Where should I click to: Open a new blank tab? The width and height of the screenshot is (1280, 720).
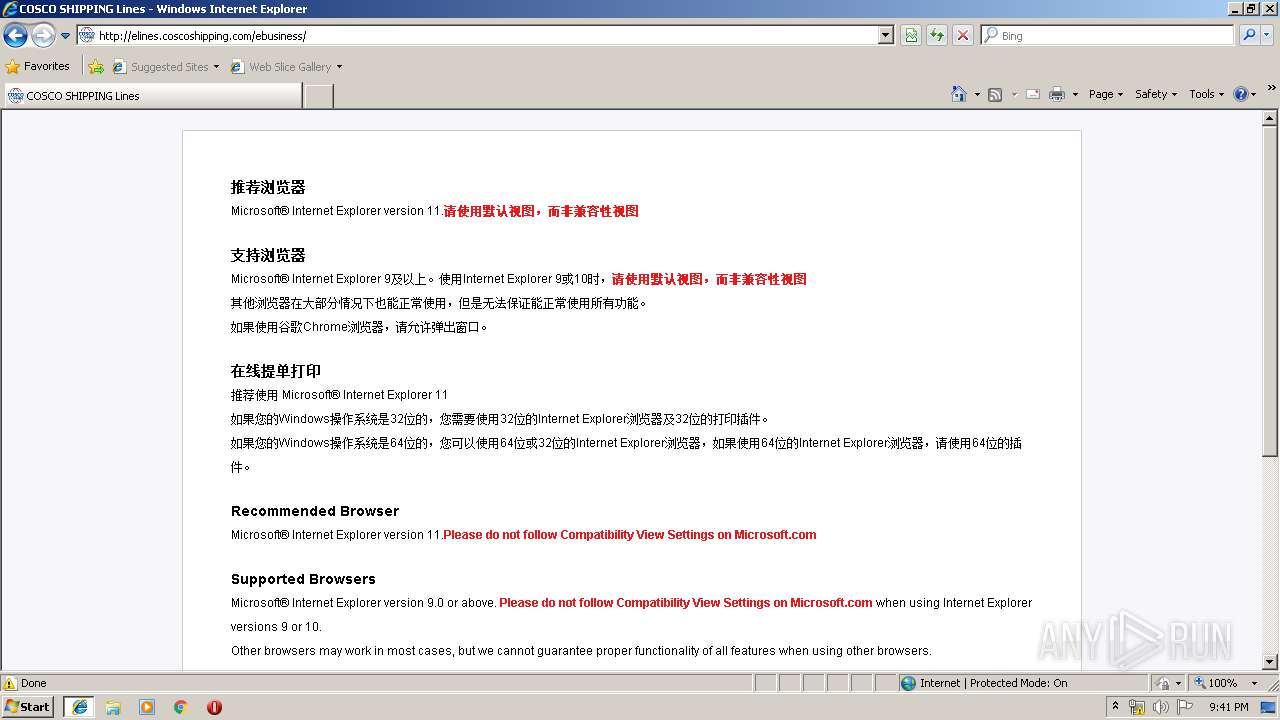coord(318,96)
